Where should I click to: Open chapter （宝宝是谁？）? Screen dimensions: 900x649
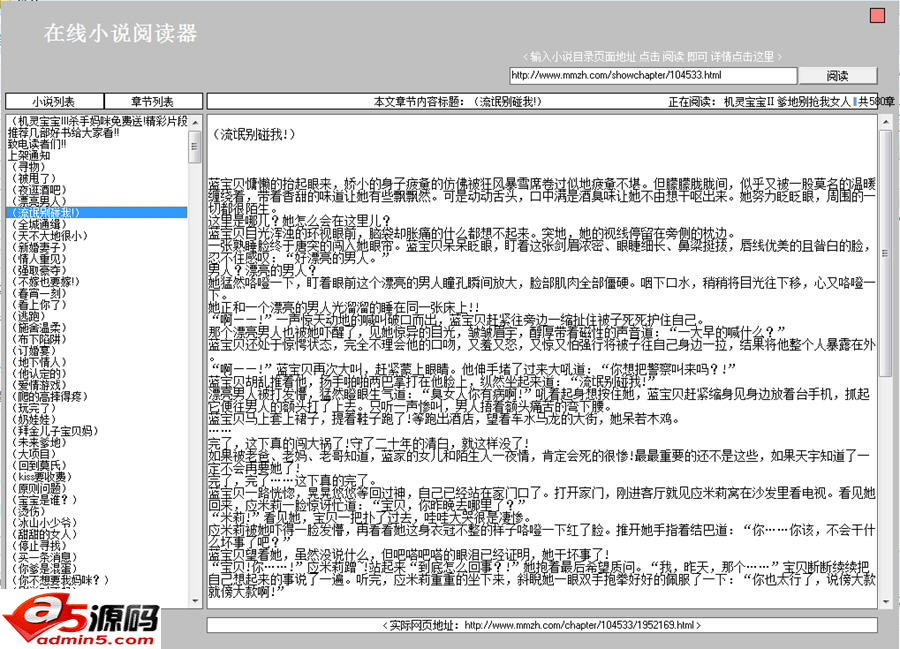[44, 500]
